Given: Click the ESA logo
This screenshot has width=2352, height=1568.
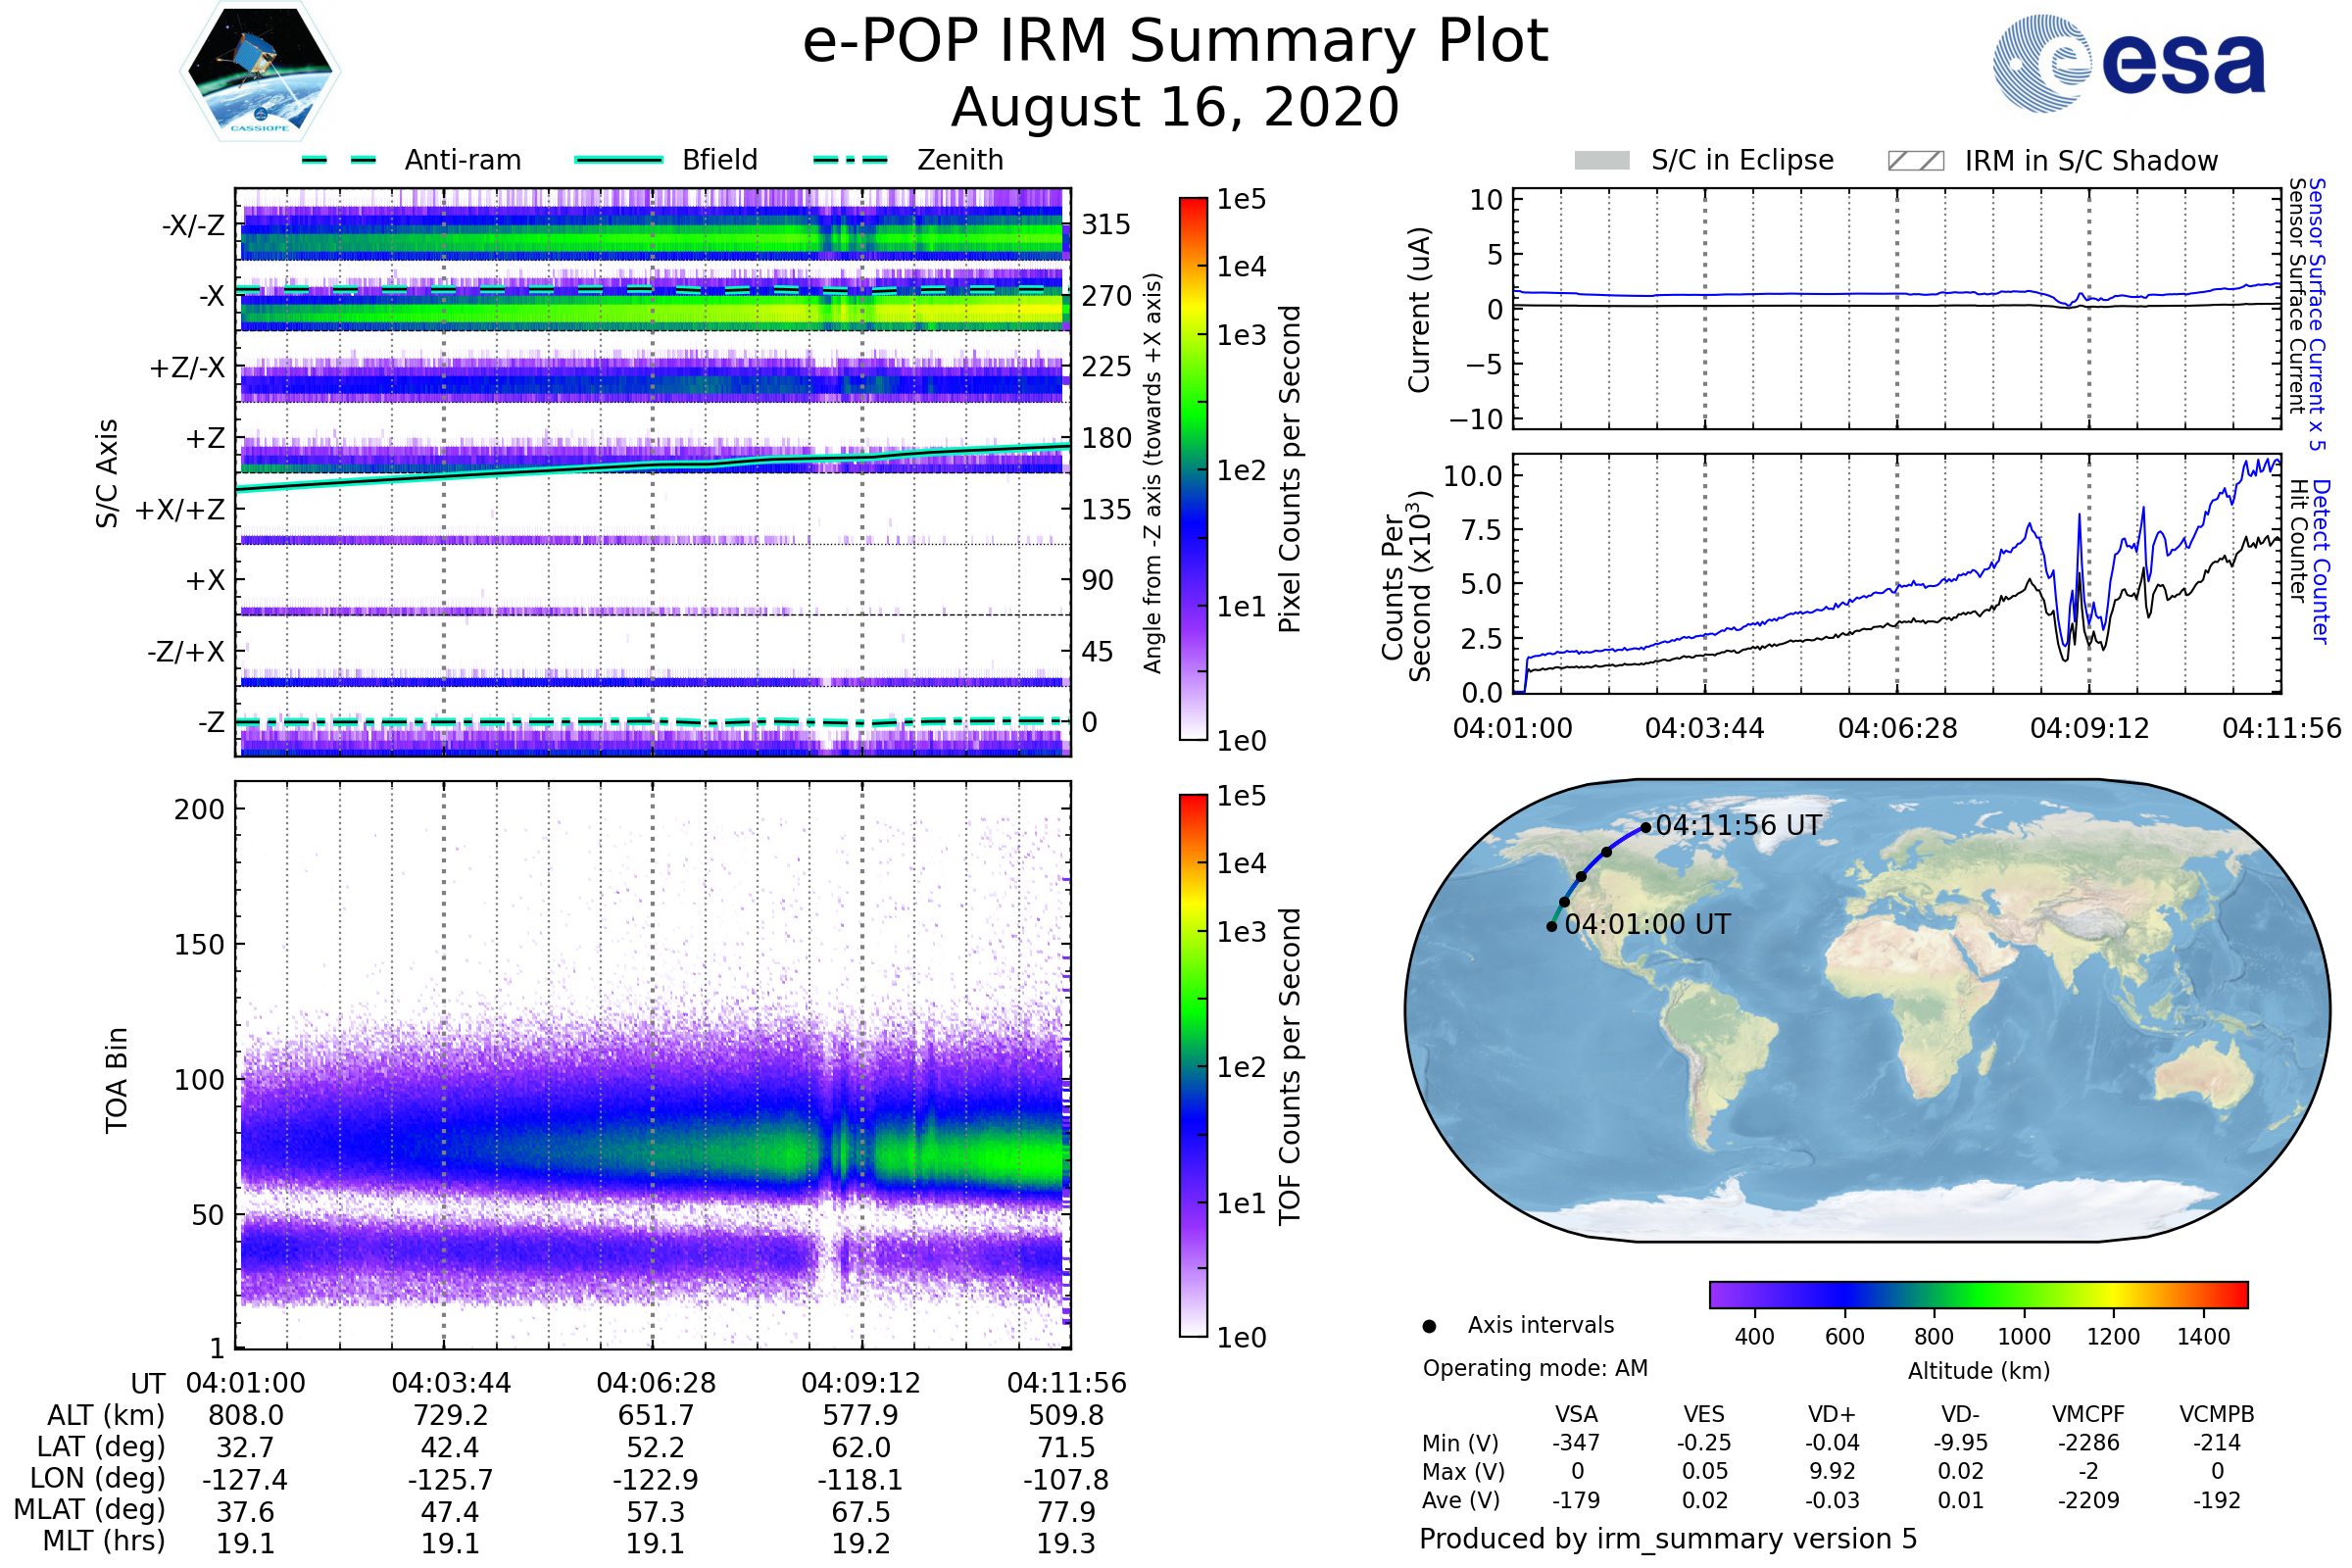Looking at the screenshot, I should pos(2128,63).
